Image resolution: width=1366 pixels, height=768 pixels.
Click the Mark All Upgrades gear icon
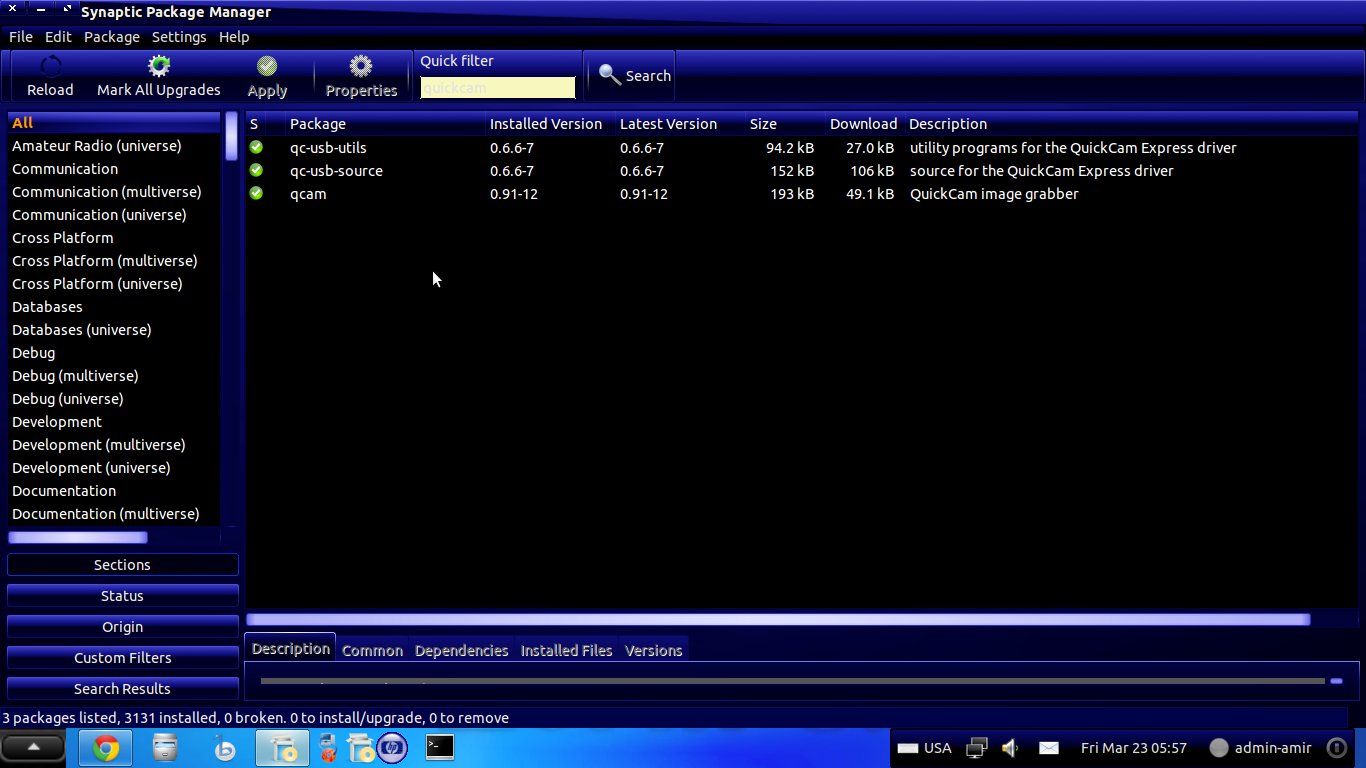click(x=158, y=66)
